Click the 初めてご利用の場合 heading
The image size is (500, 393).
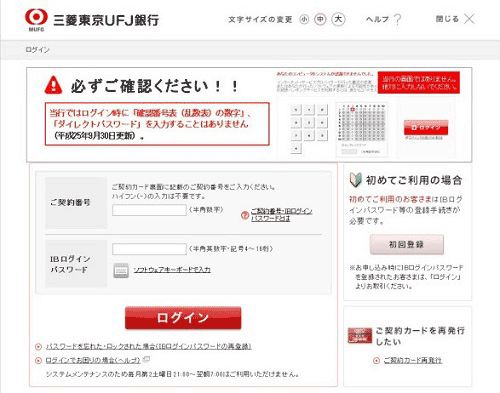[414, 180]
